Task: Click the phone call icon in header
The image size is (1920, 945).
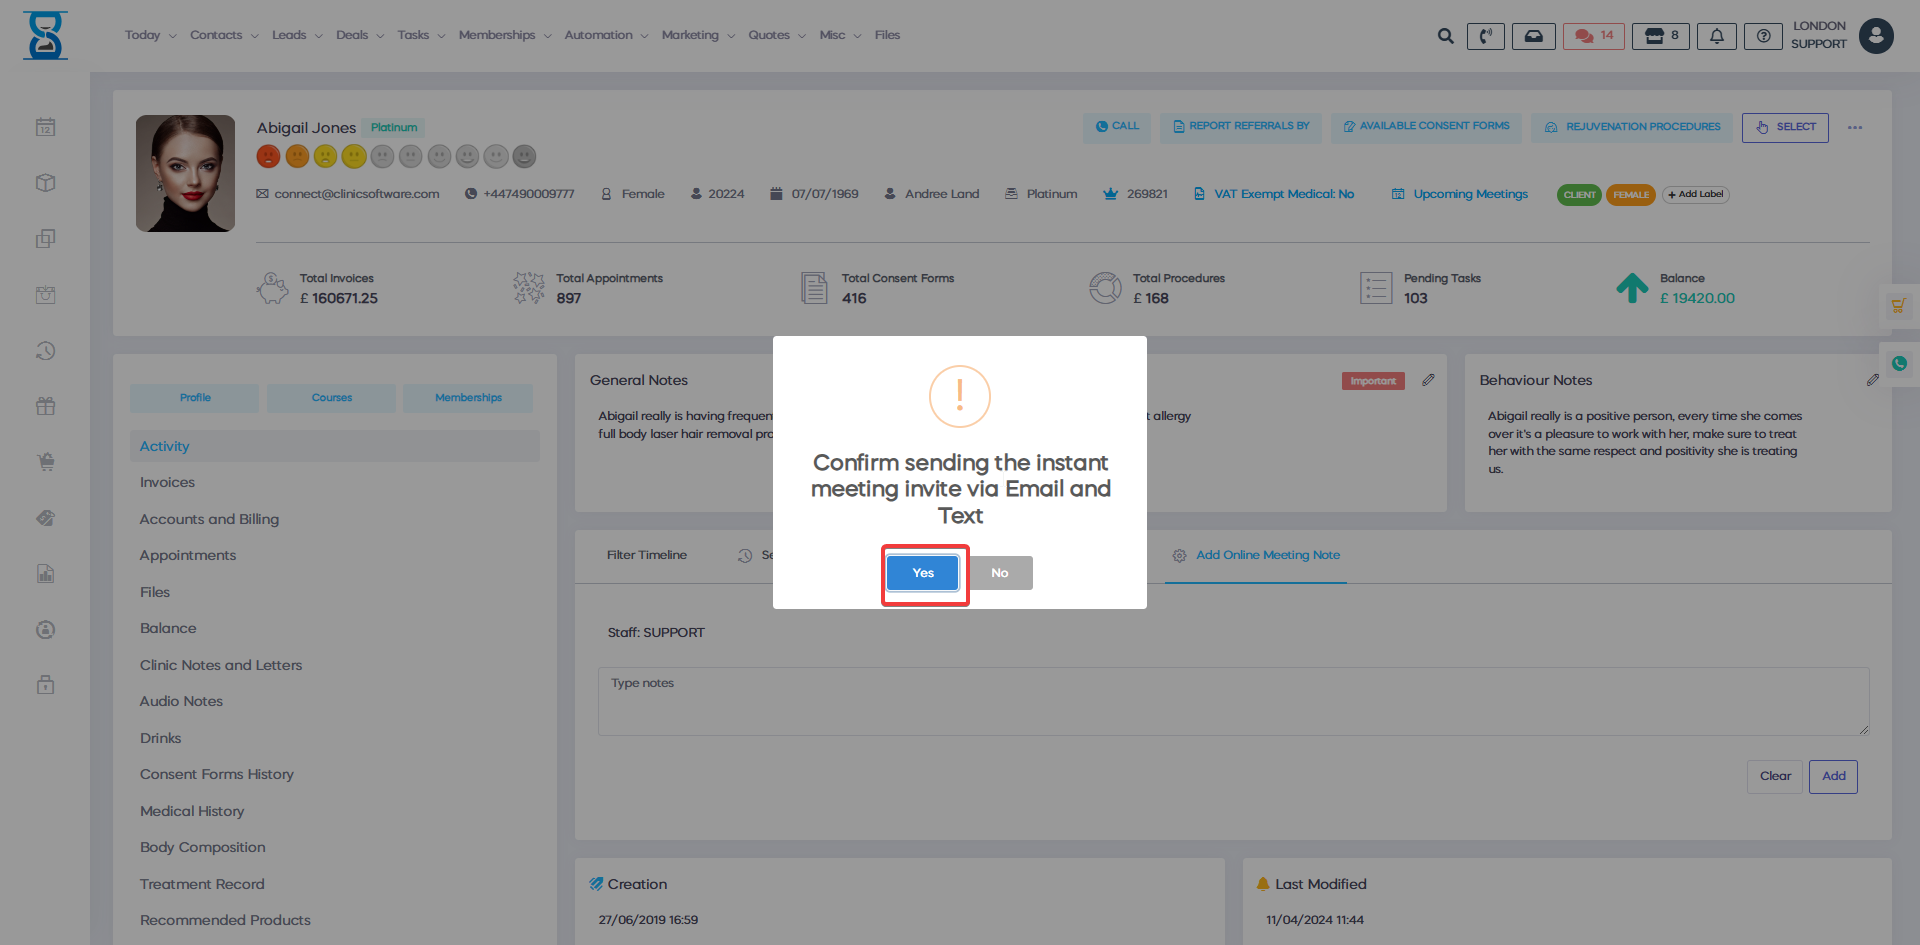Action: [x=1485, y=36]
